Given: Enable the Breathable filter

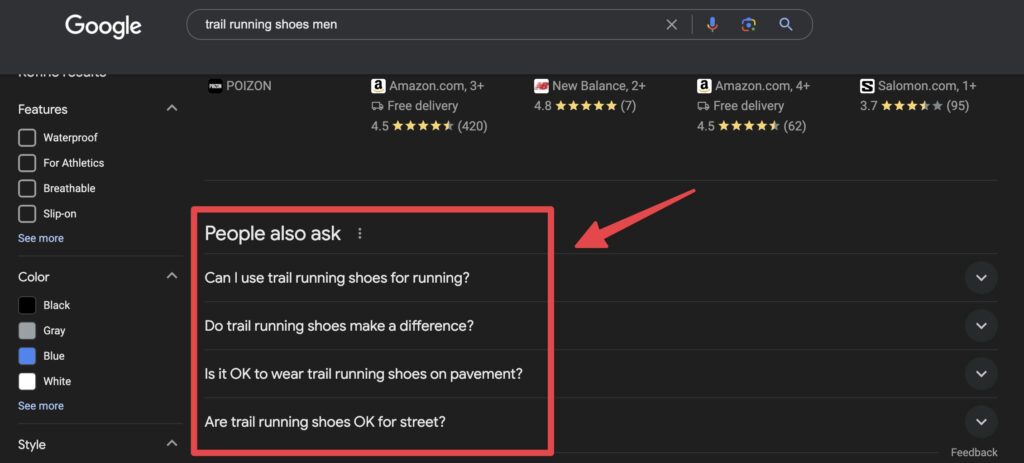Looking at the screenshot, I should [27, 188].
